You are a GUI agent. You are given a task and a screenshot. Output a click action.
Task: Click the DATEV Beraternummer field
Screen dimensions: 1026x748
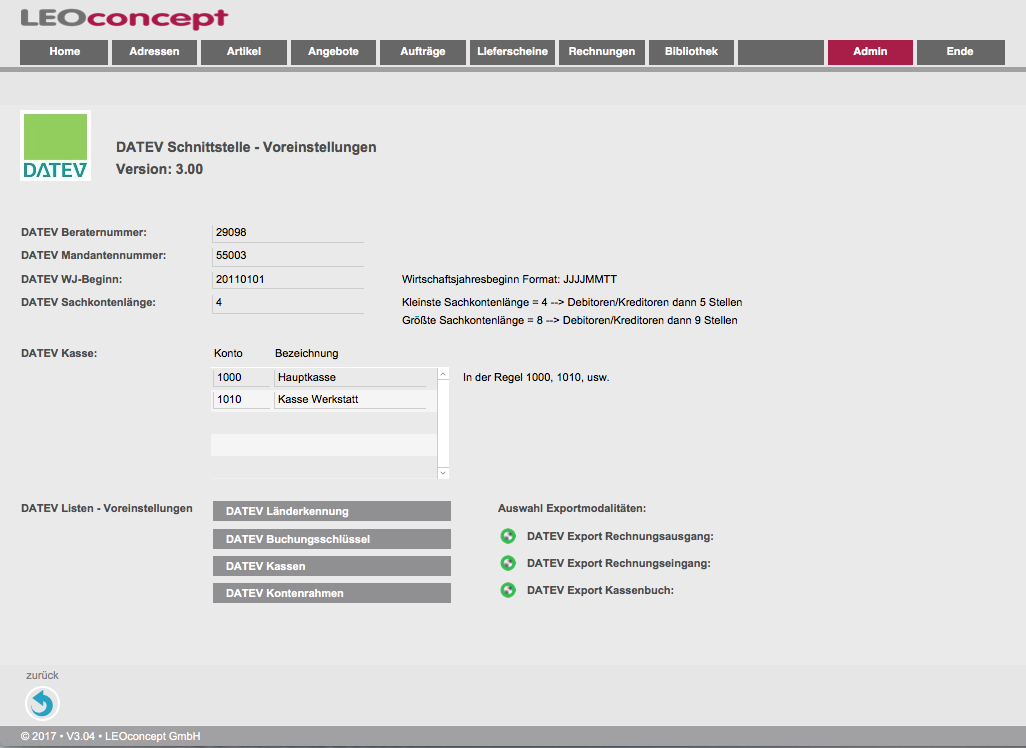[x=288, y=233]
